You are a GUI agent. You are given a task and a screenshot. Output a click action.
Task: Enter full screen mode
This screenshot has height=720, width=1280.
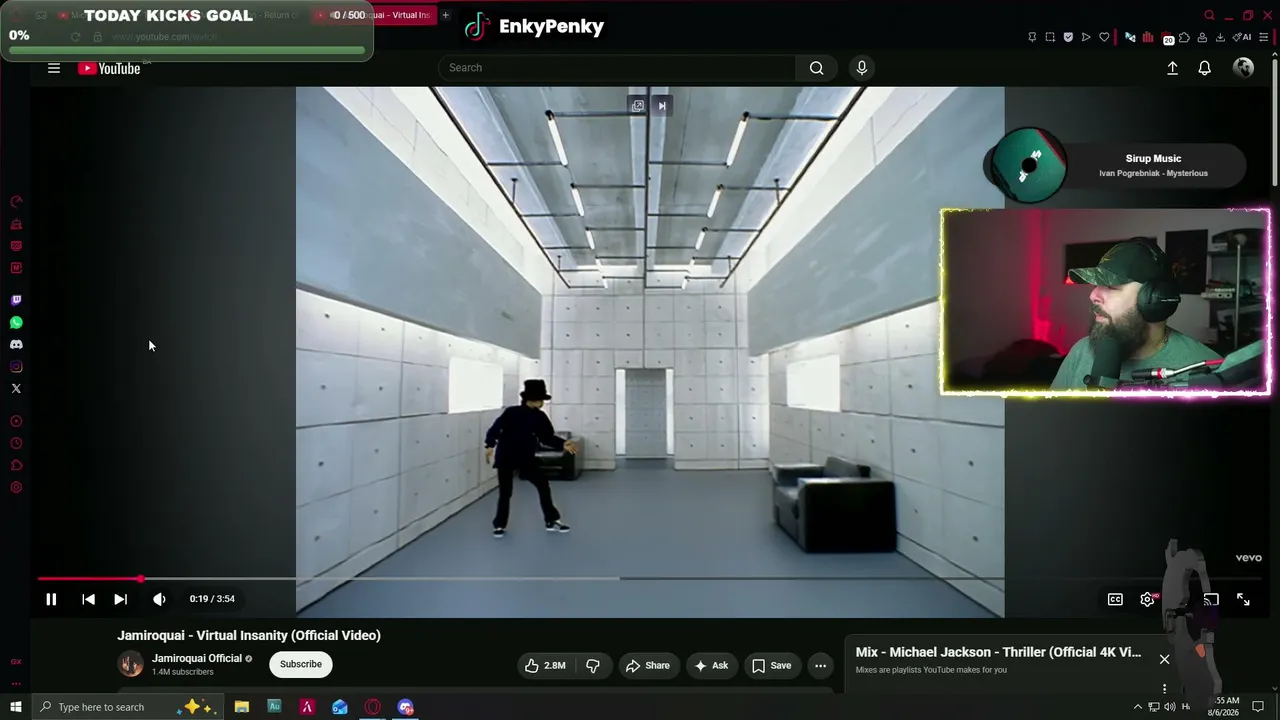1243,599
